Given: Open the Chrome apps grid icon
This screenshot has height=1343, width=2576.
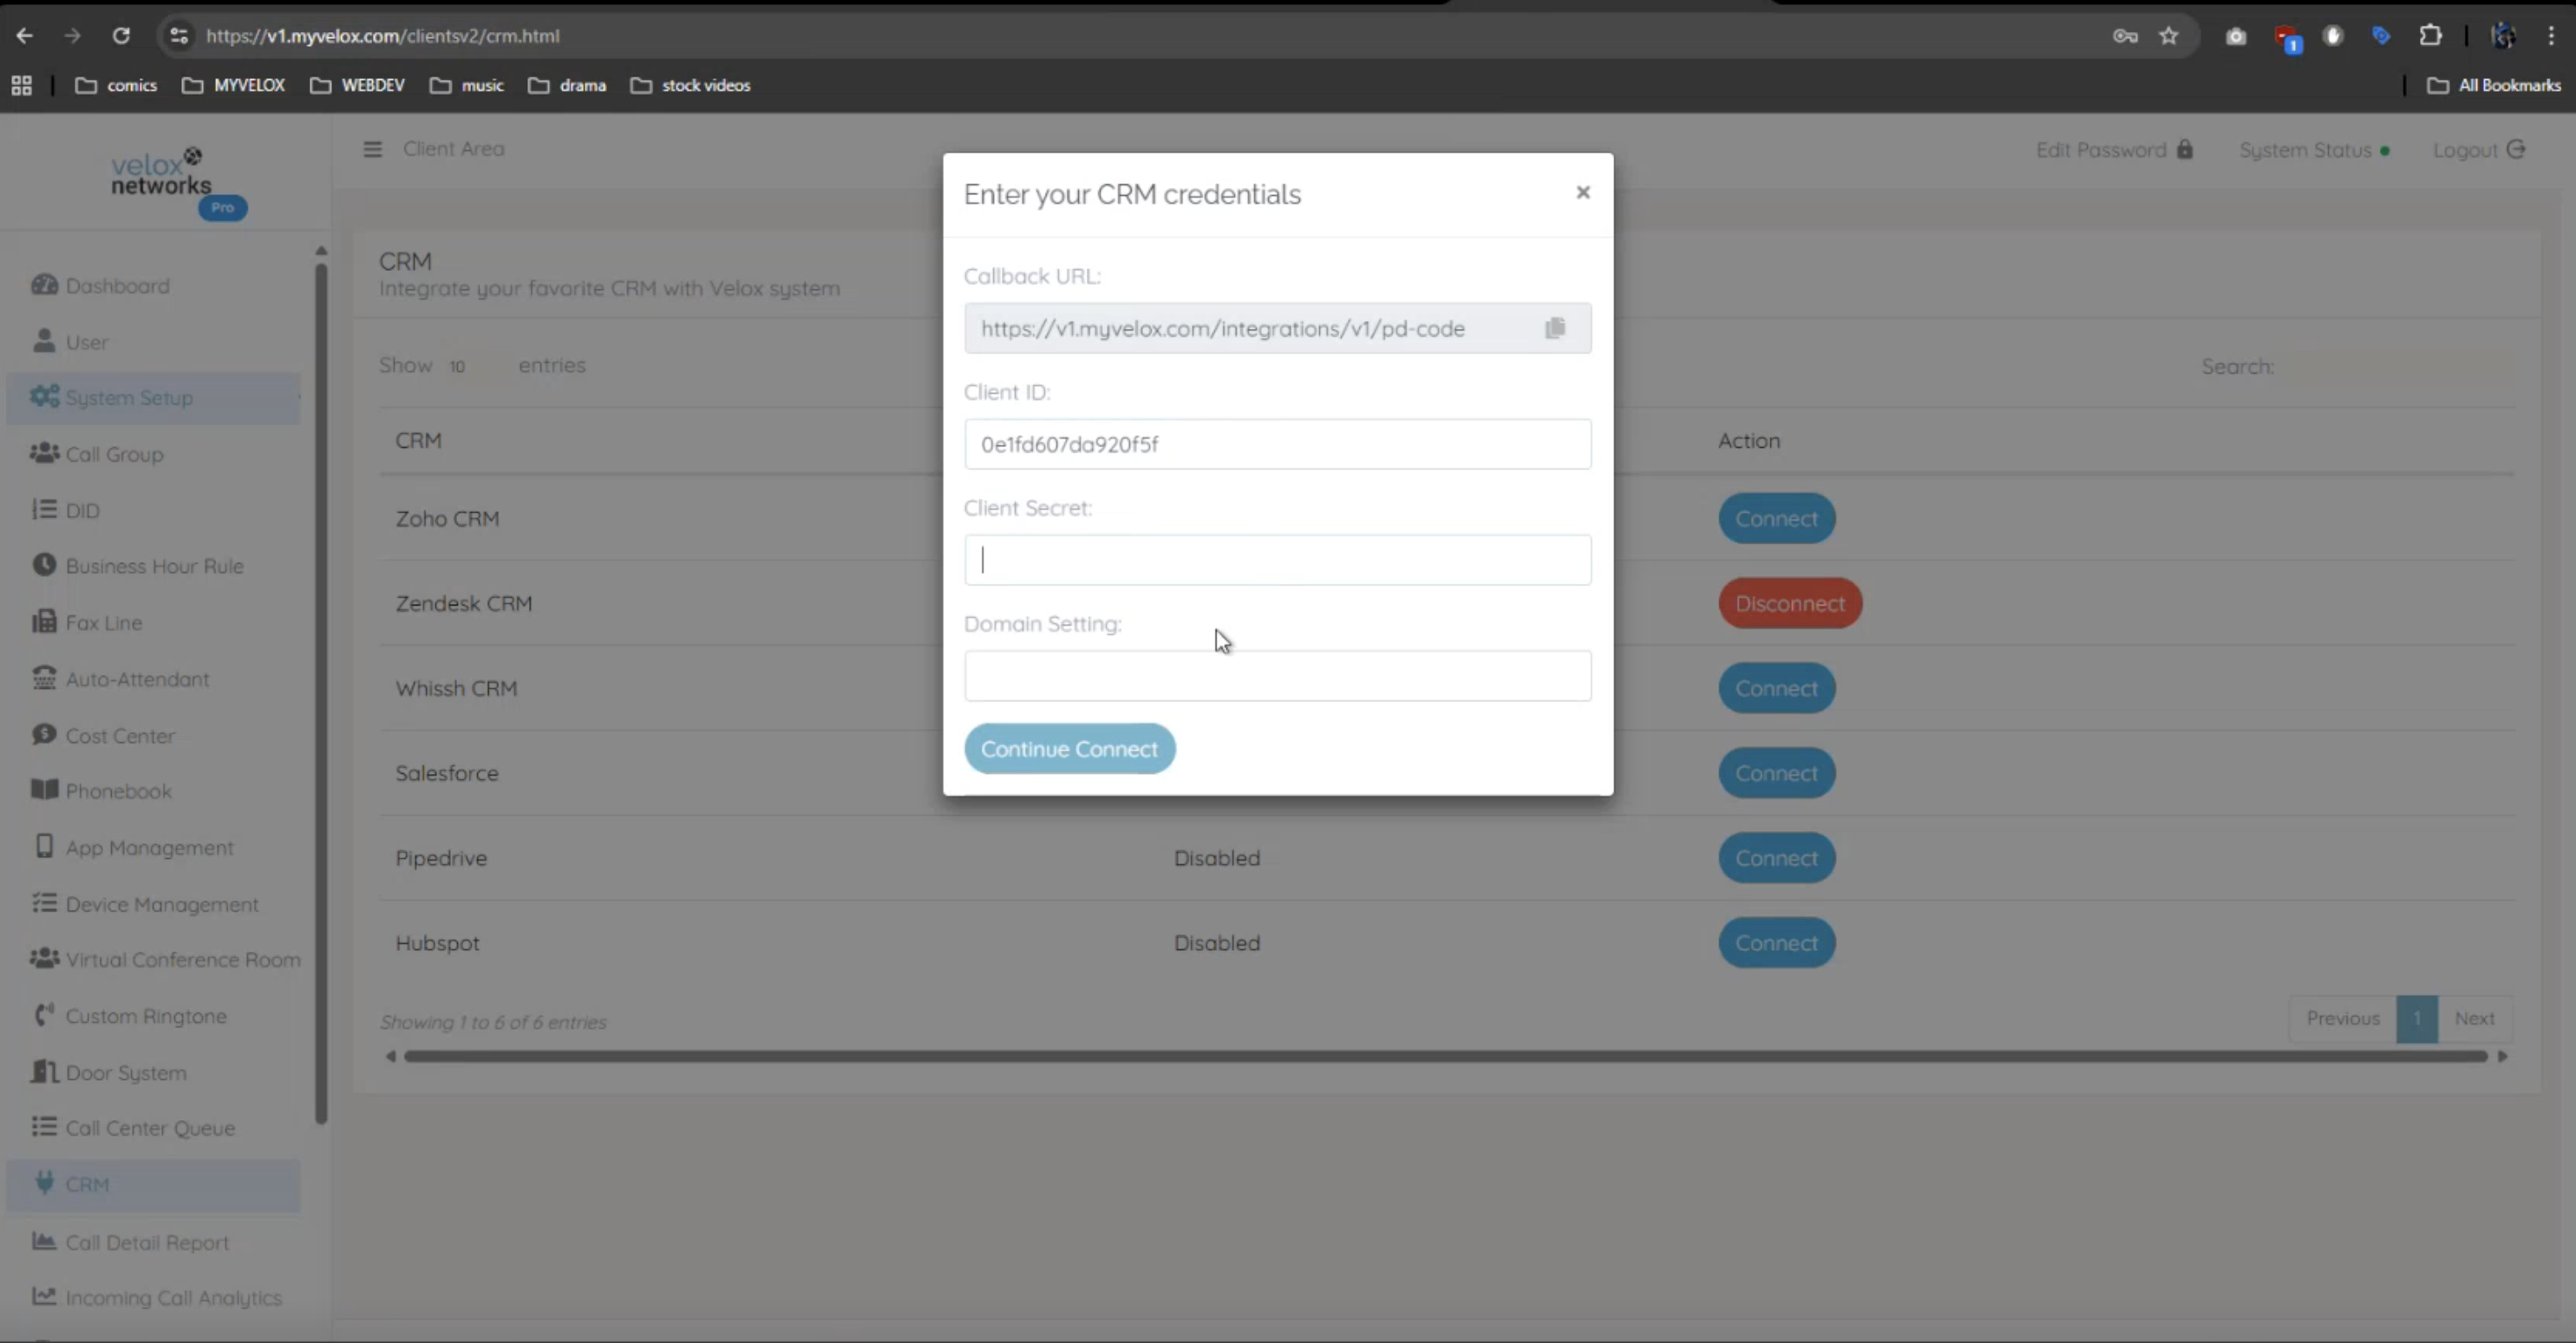Looking at the screenshot, I should [x=21, y=85].
